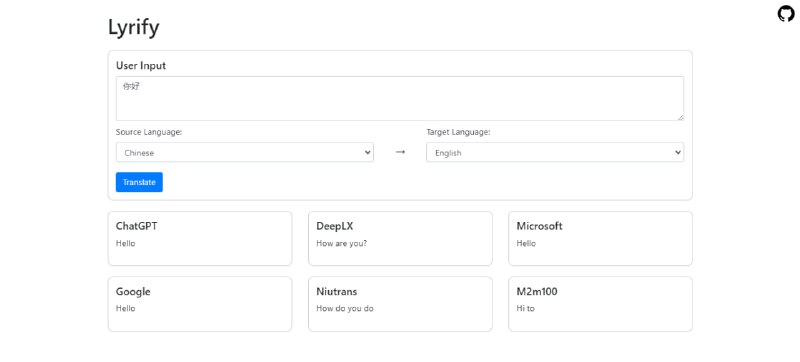The width and height of the screenshot is (800, 362).
Task: Click the Translate button
Action: (139, 182)
